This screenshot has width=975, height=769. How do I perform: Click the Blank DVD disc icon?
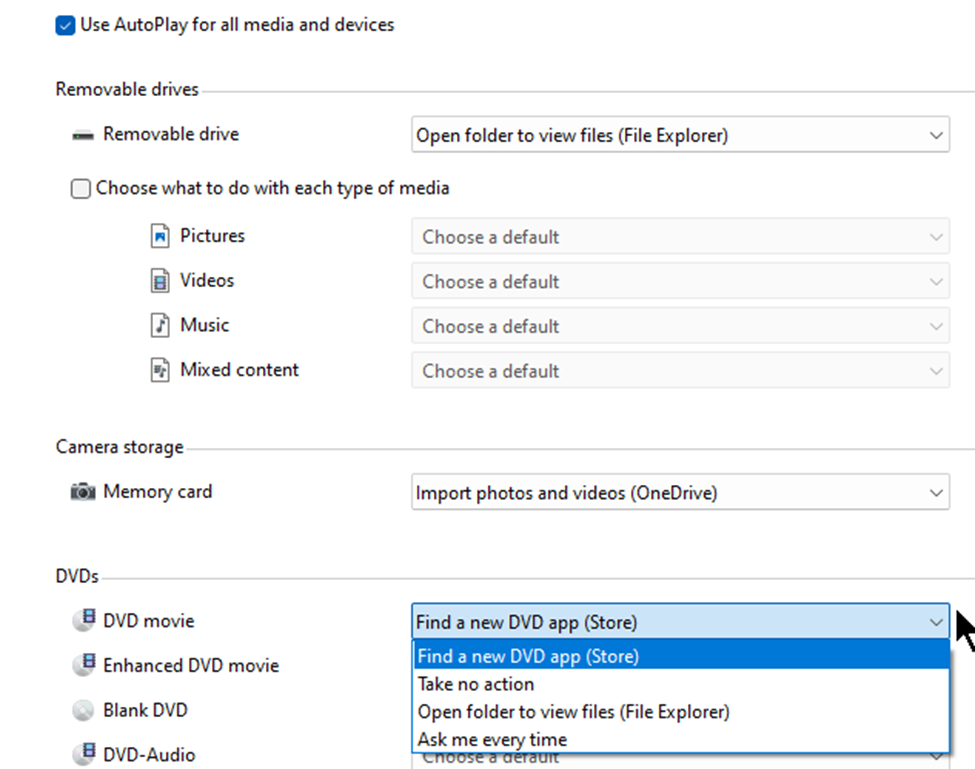83,711
